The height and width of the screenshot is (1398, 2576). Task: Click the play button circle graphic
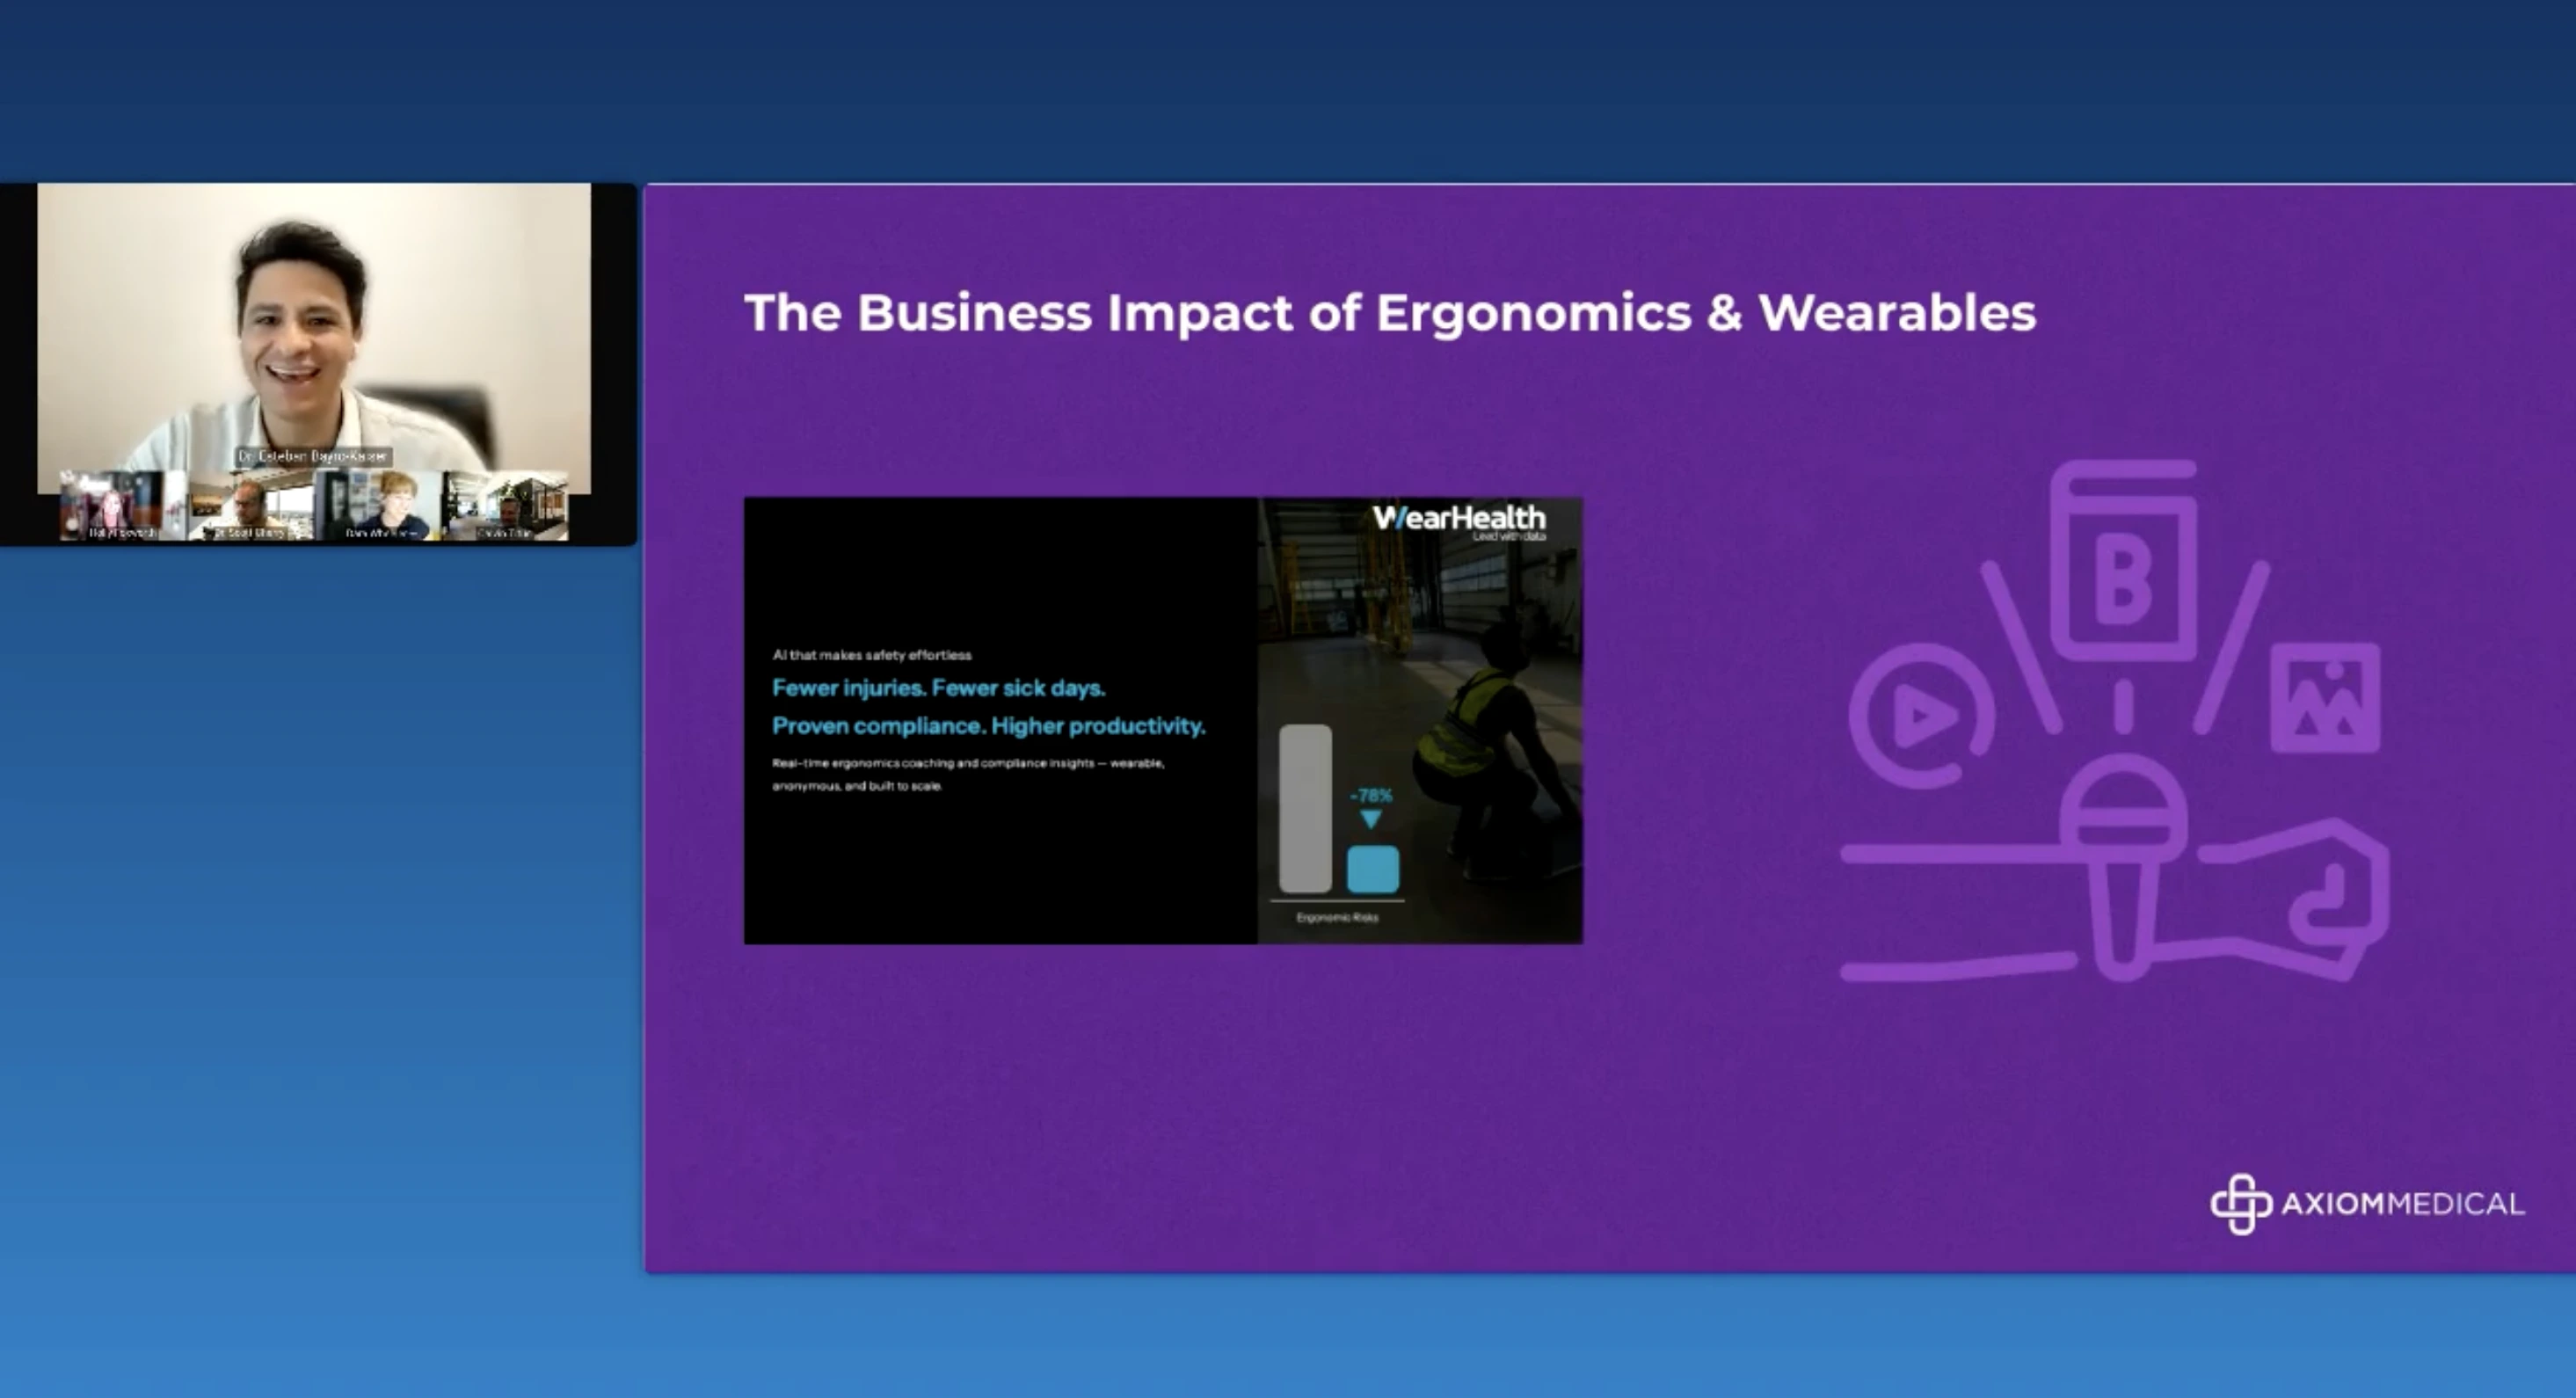(x=1921, y=715)
